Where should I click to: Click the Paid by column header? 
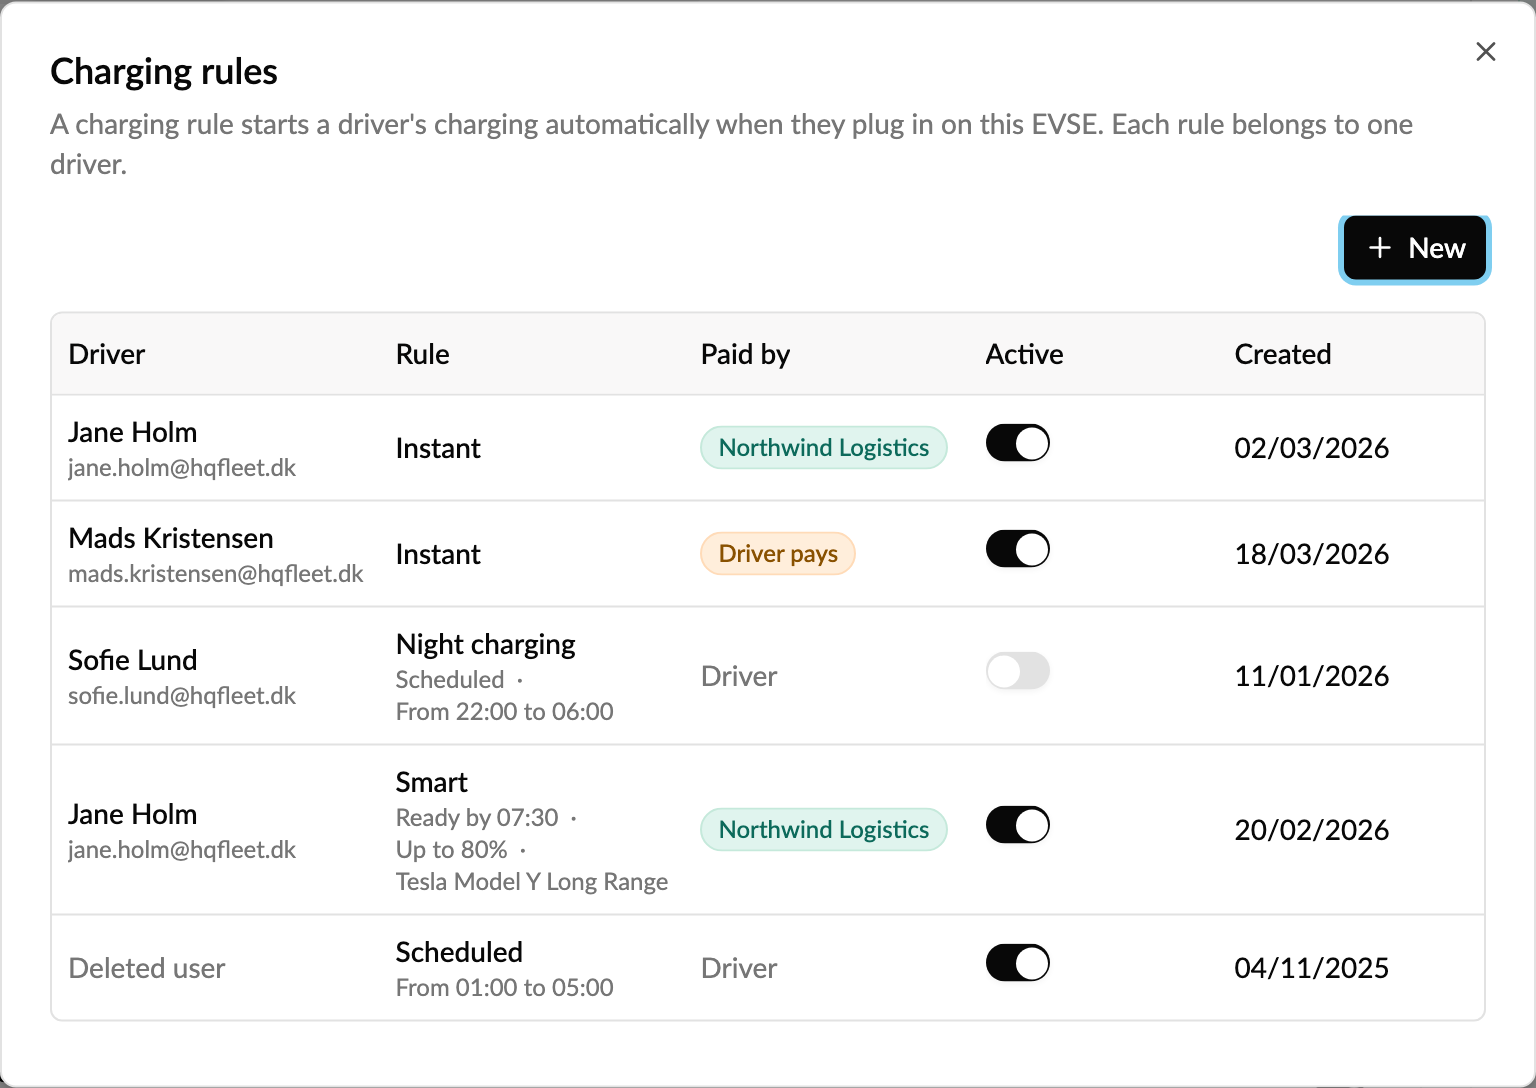click(x=746, y=354)
